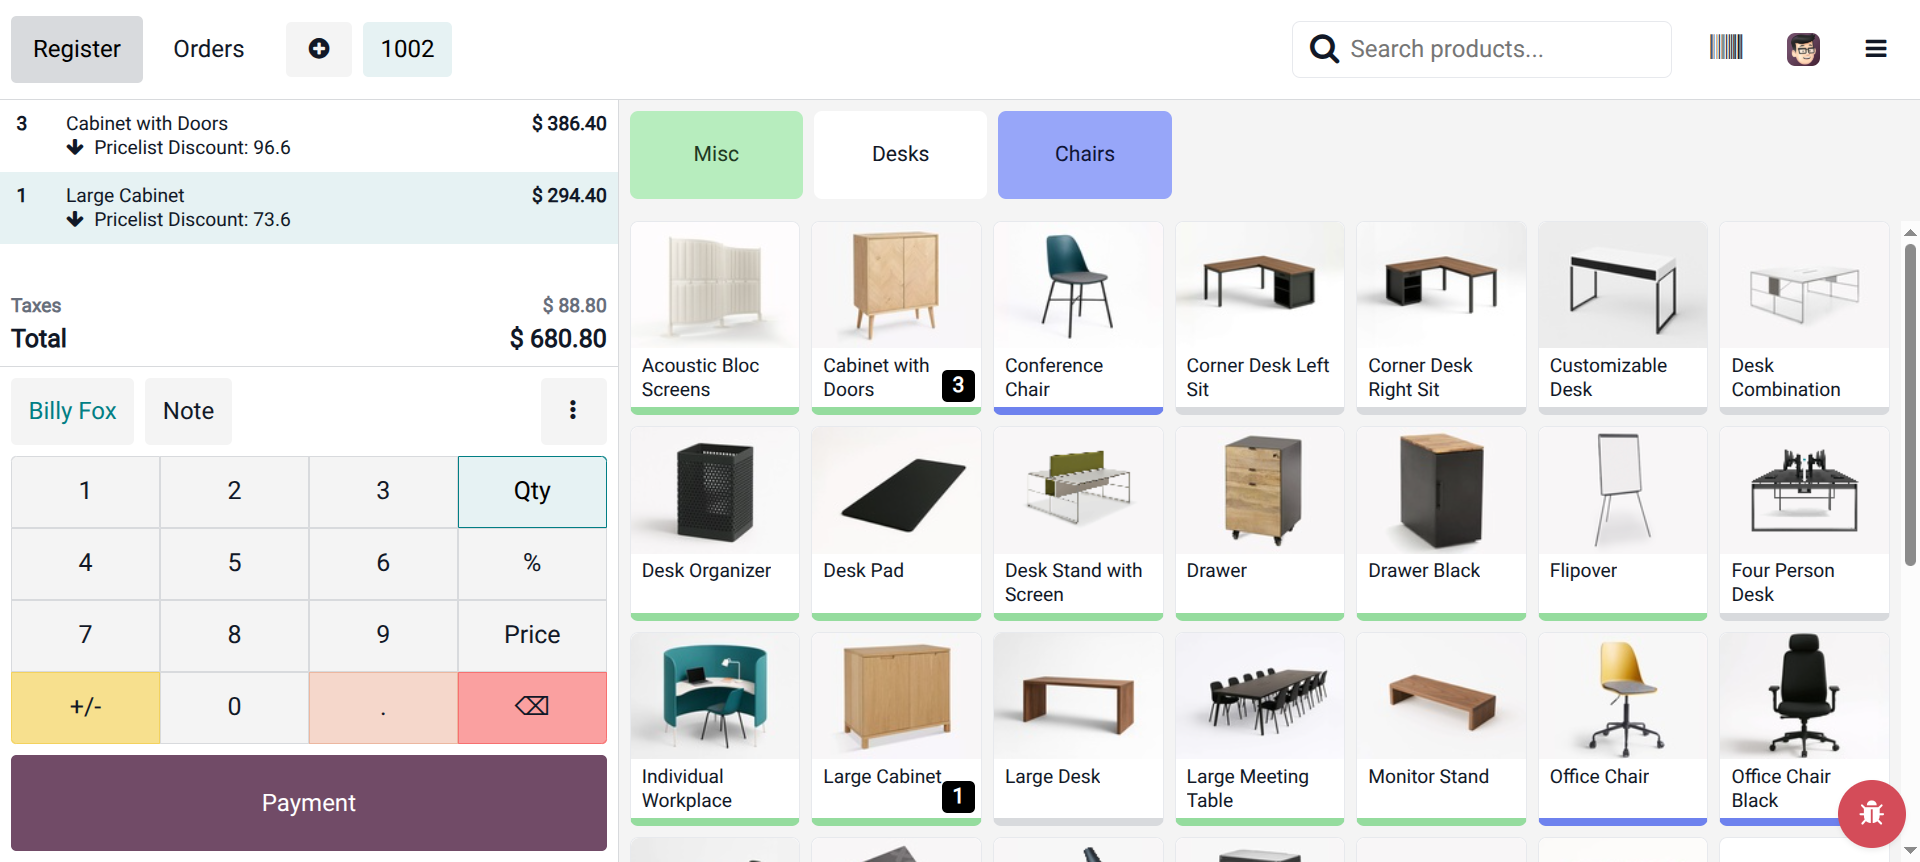Open the Orders tab

tap(208, 49)
